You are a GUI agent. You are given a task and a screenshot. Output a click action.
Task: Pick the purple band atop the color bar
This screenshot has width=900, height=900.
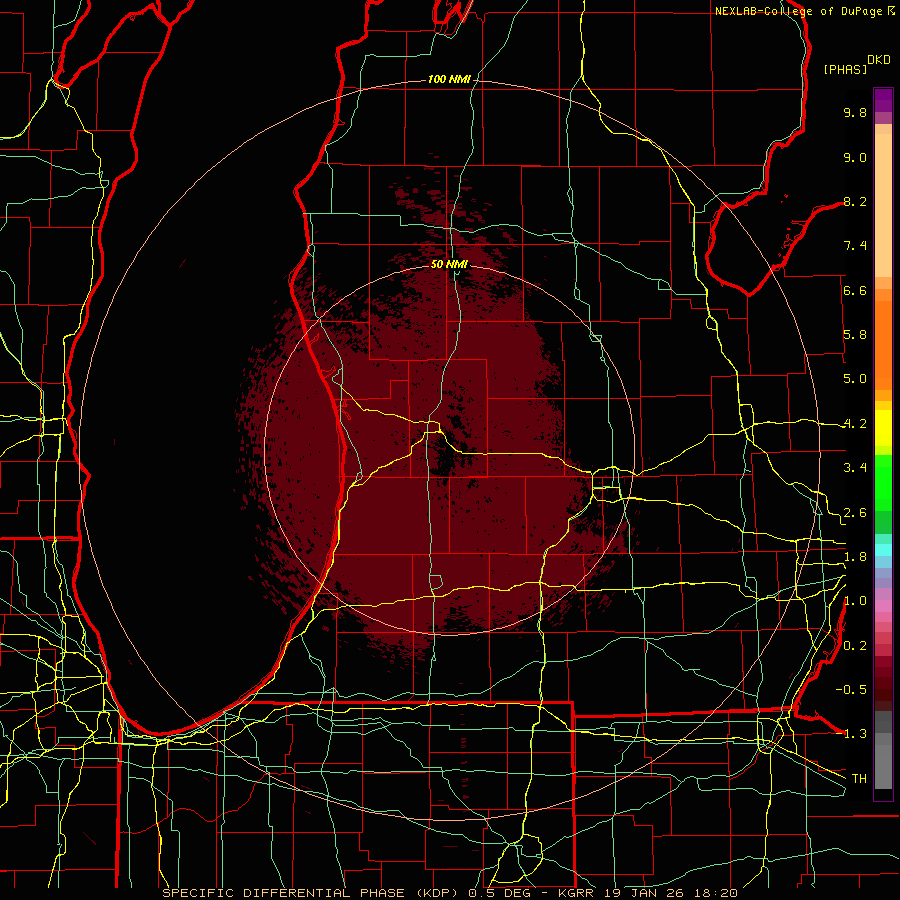tap(883, 100)
